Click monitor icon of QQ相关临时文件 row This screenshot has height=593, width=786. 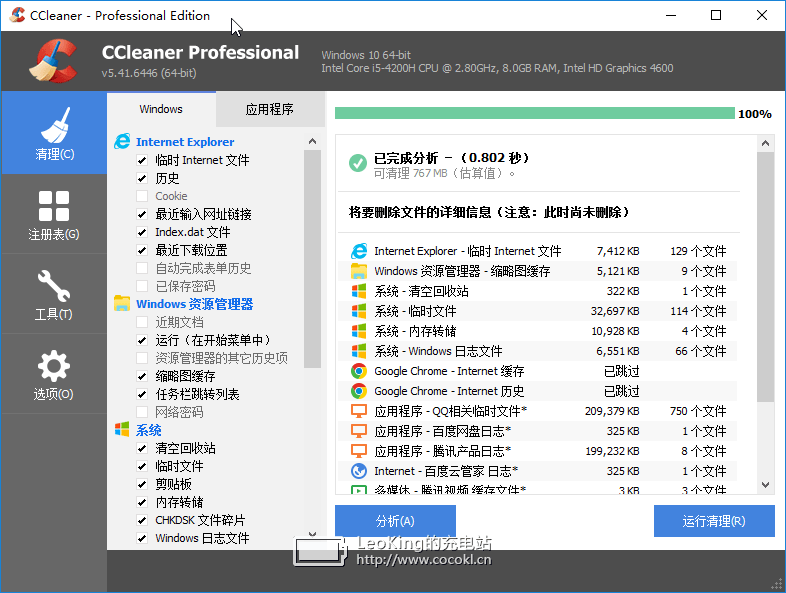(359, 412)
